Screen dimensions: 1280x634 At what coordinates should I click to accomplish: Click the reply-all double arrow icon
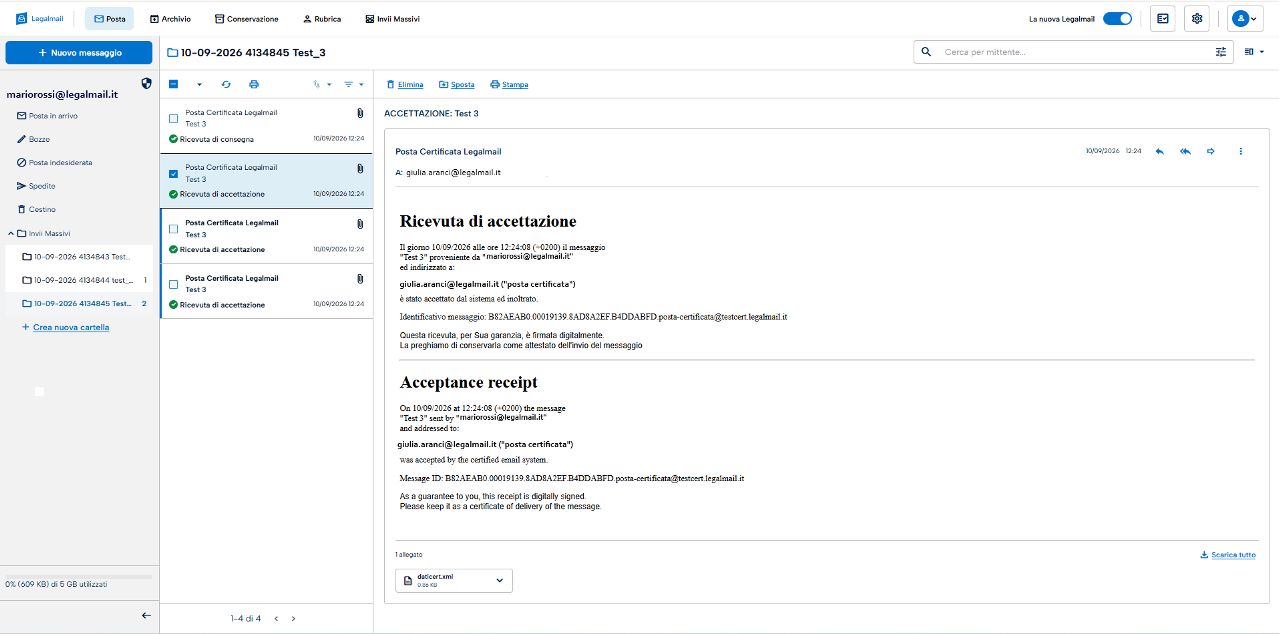pos(1185,151)
